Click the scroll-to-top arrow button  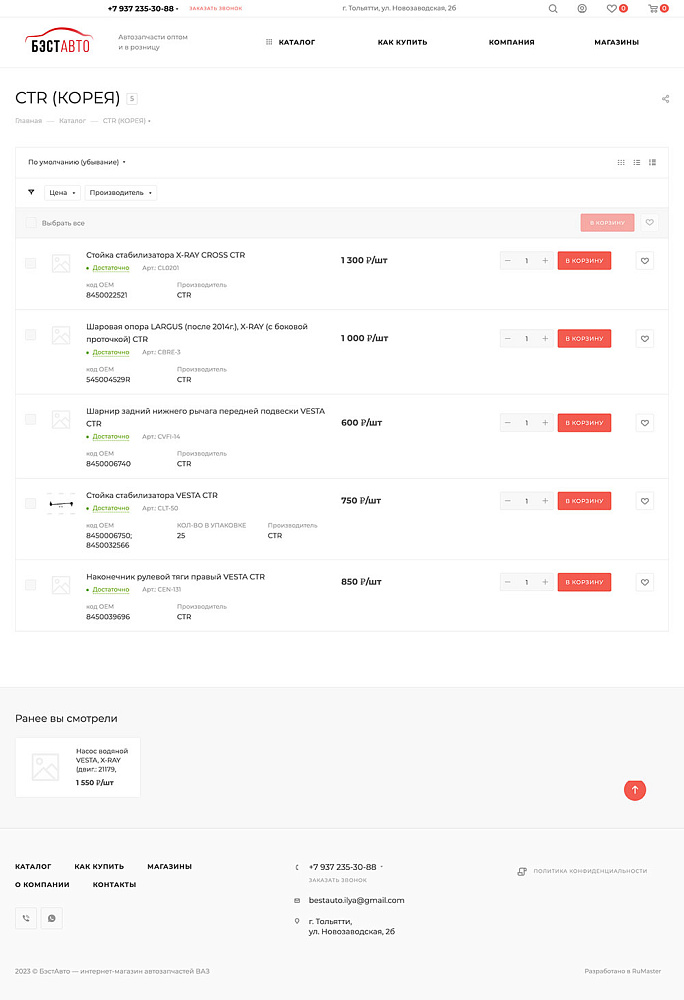635,790
